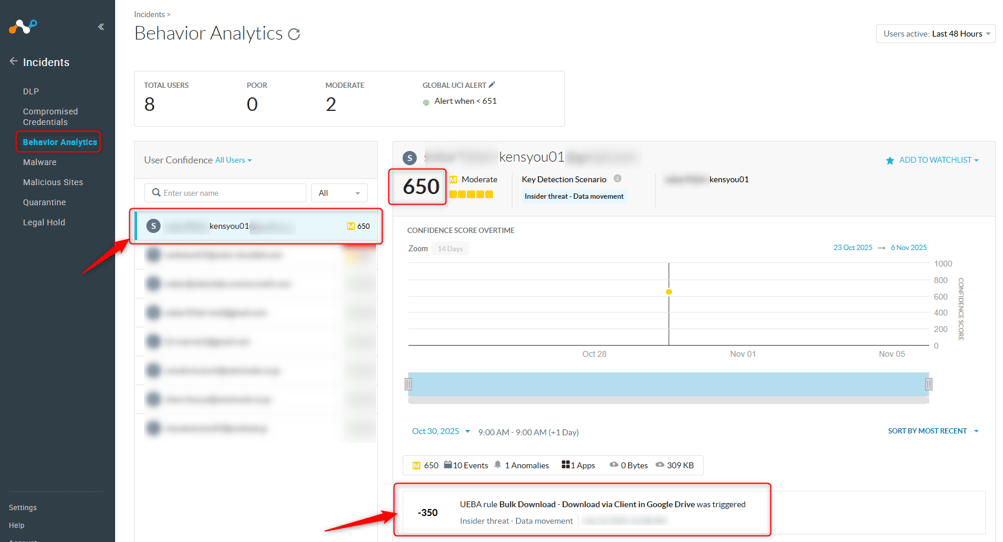
Task: Collapse the left sidebar with double-chevron icon
Action: click(x=101, y=27)
